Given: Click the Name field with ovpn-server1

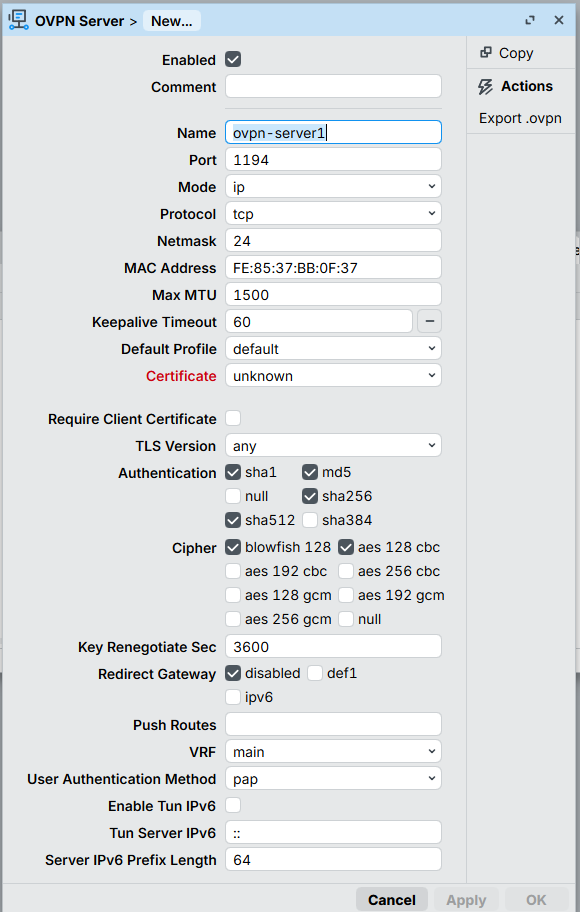Looking at the screenshot, I should pyautogui.click(x=333, y=133).
